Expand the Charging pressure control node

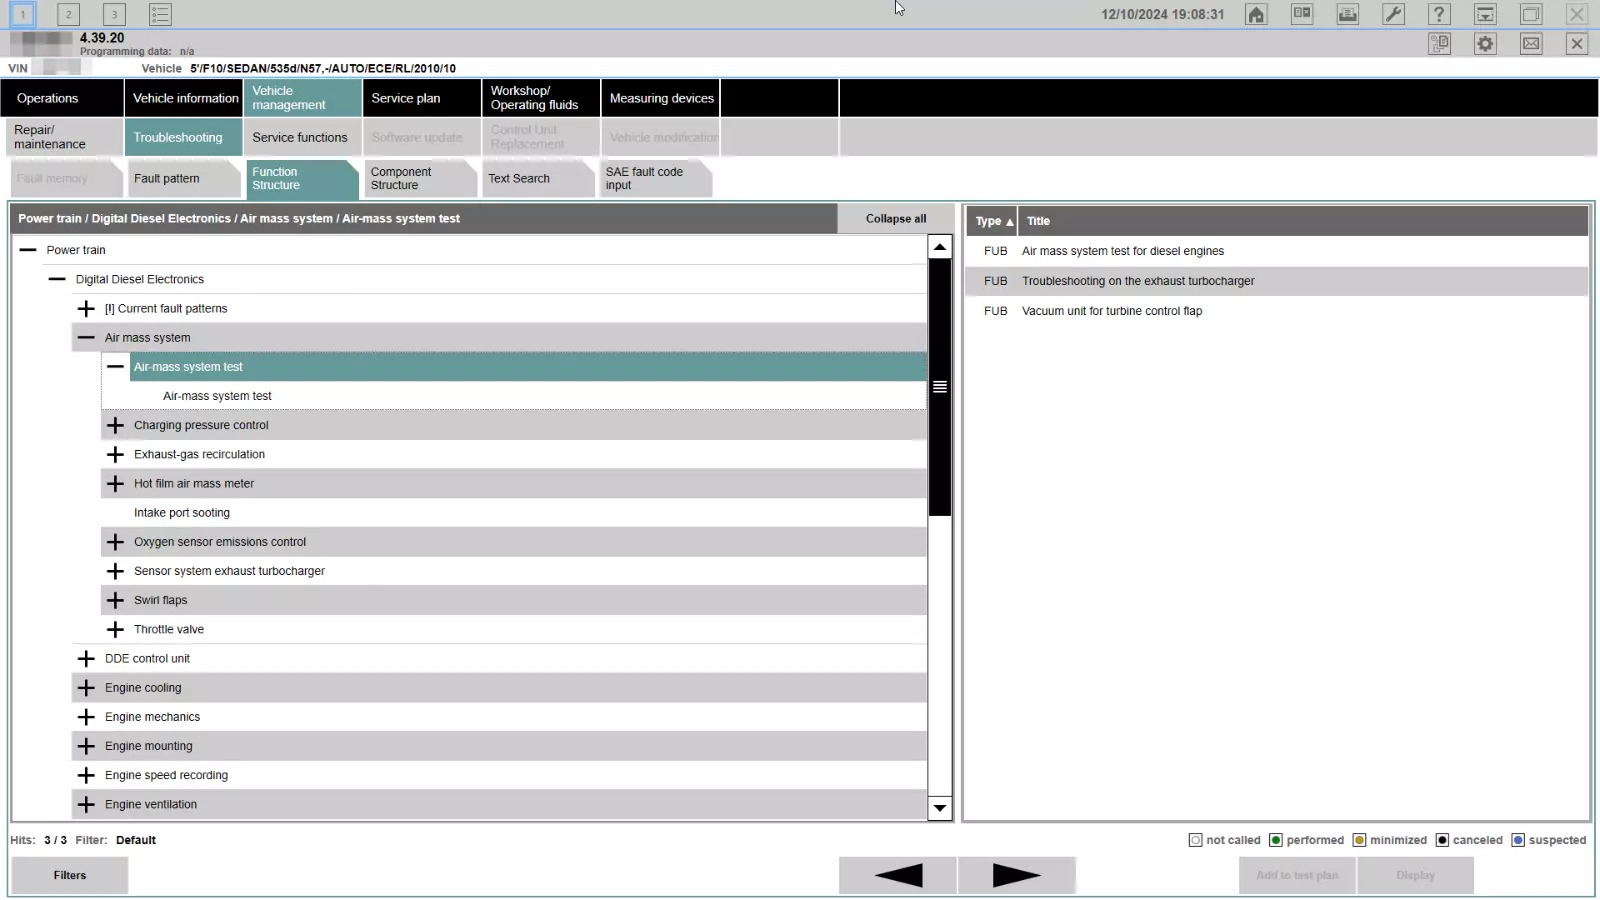pyautogui.click(x=115, y=425)
